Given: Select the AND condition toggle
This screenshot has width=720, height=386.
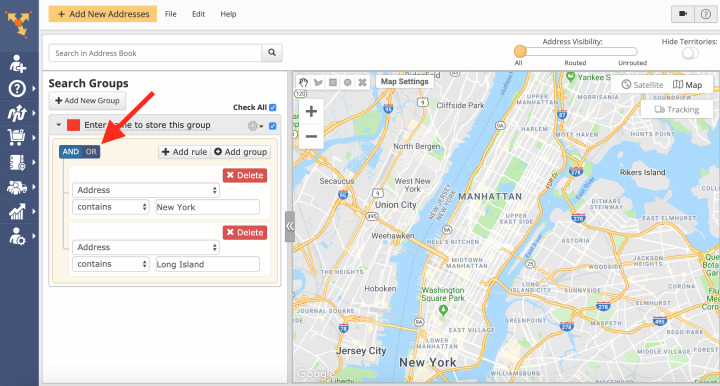Looking at the screenshot, I should pos(71,152).
